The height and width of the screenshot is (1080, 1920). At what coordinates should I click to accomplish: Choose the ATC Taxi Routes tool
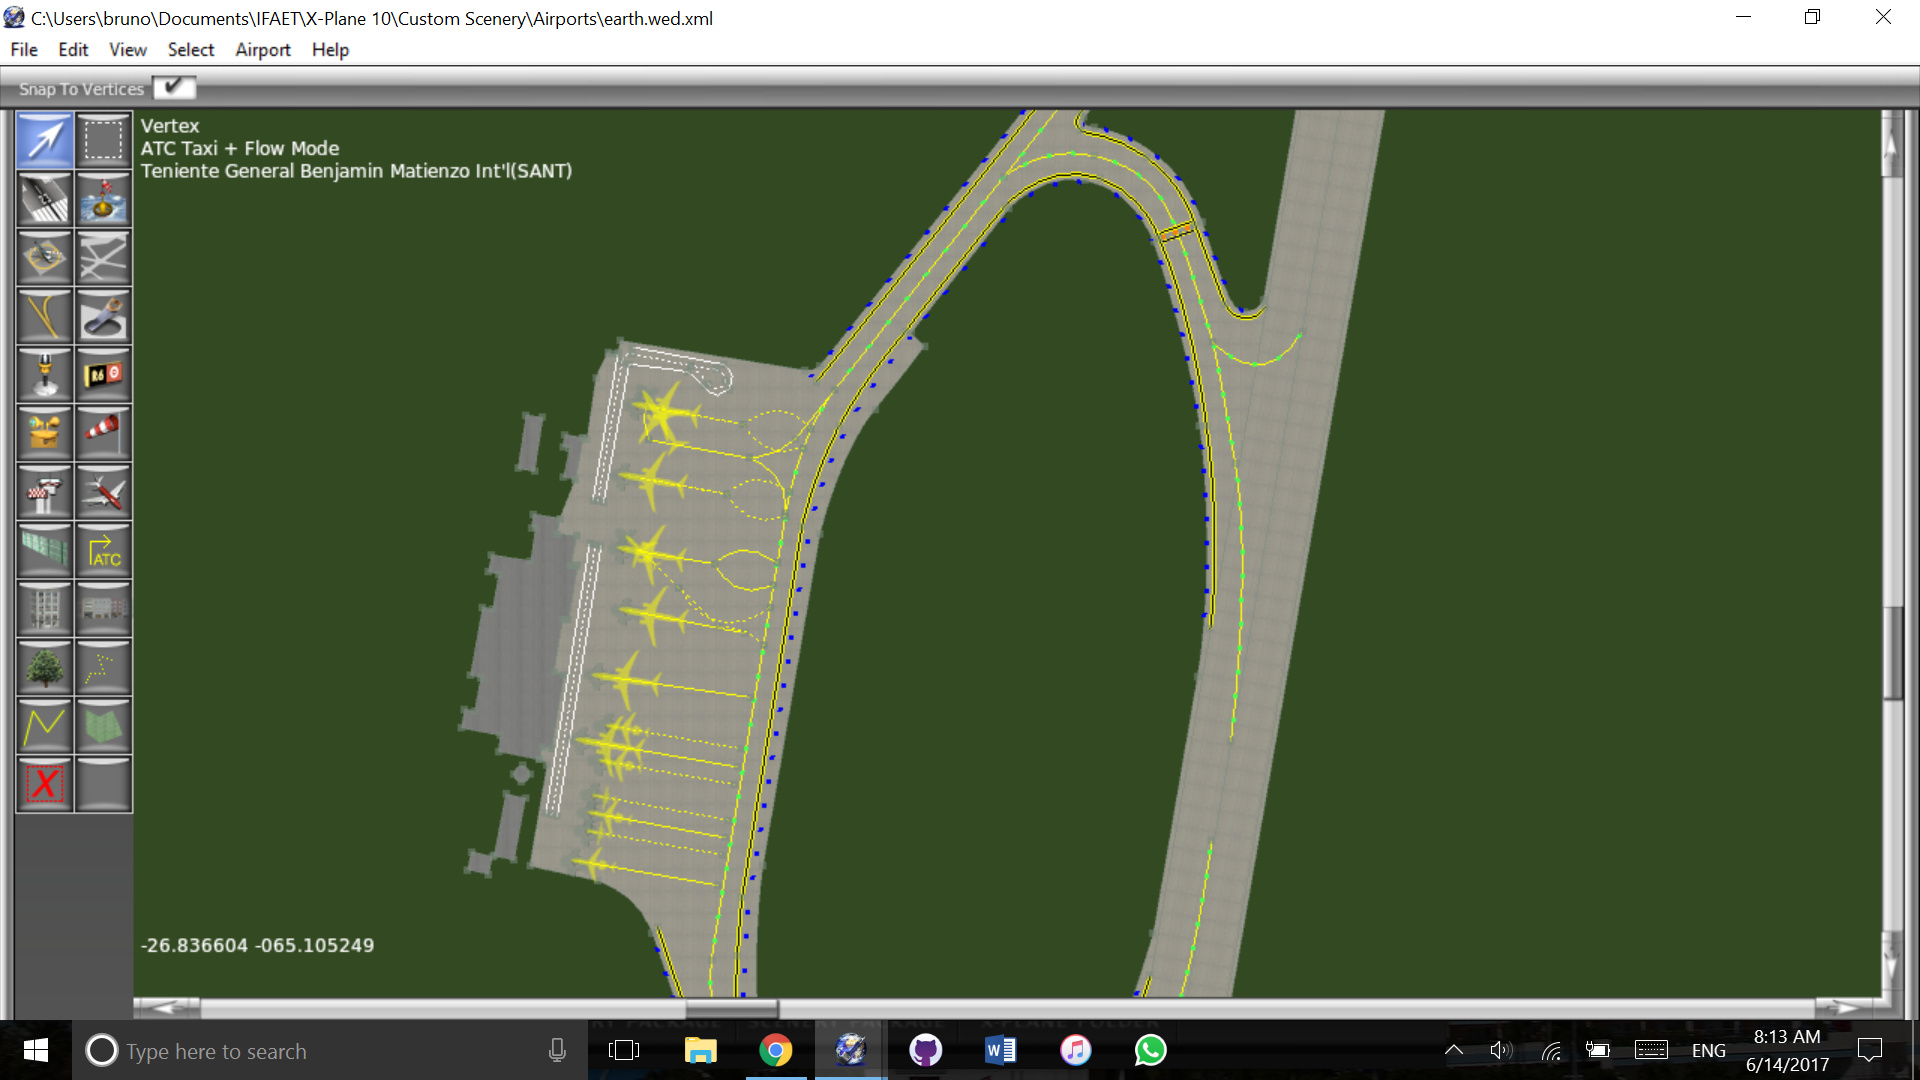tap(103, 551)
